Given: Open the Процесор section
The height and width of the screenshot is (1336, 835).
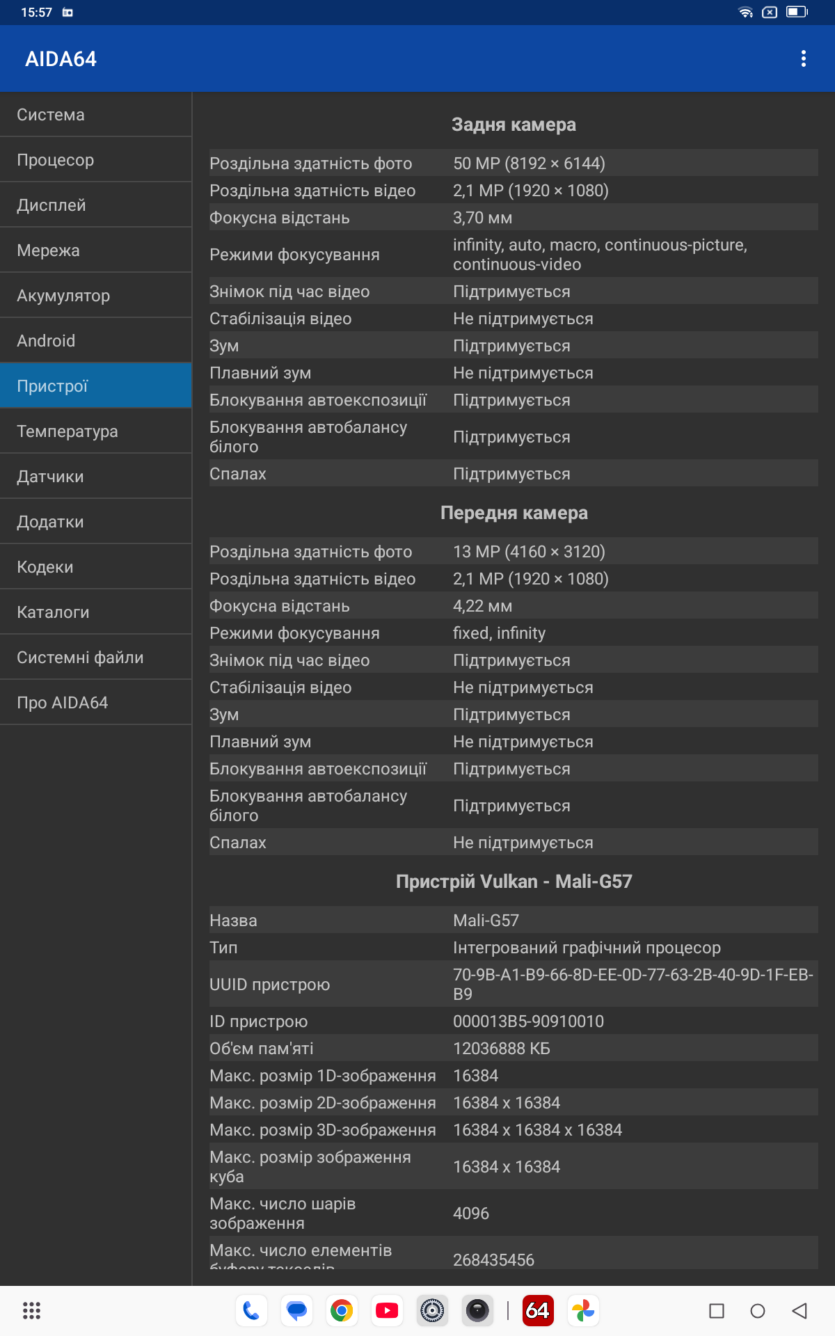Looking at the screenshot, I should pyautogui.click(x=96, y=160).
